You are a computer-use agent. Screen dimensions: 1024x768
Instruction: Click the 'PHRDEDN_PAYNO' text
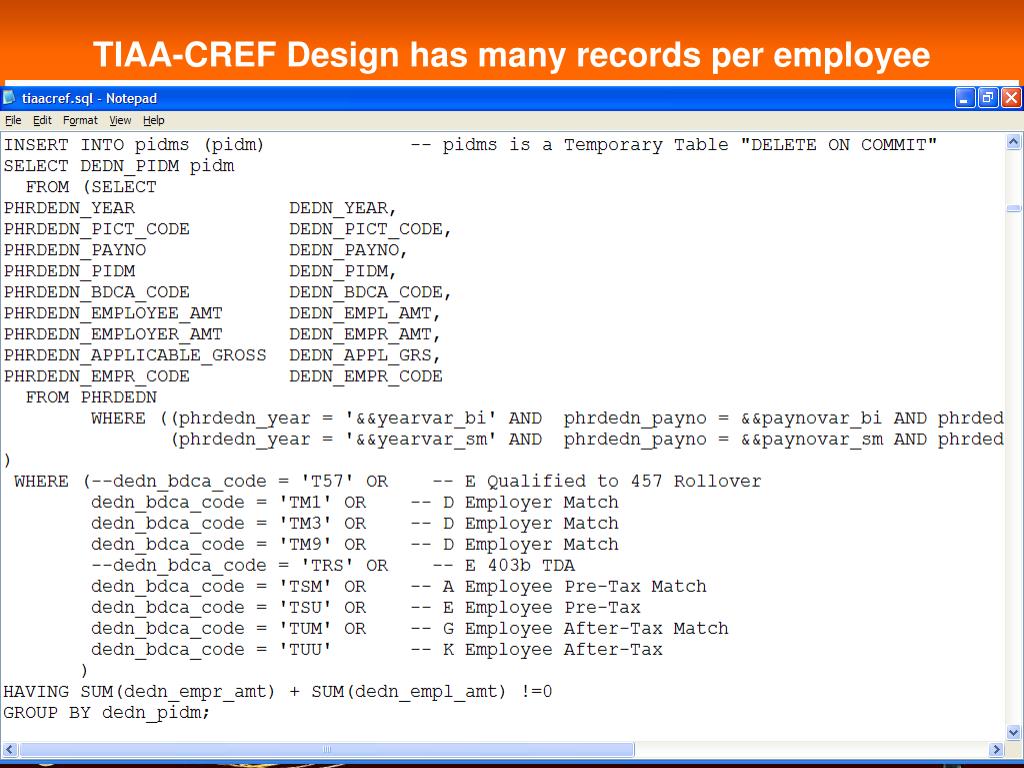(75, 250)
